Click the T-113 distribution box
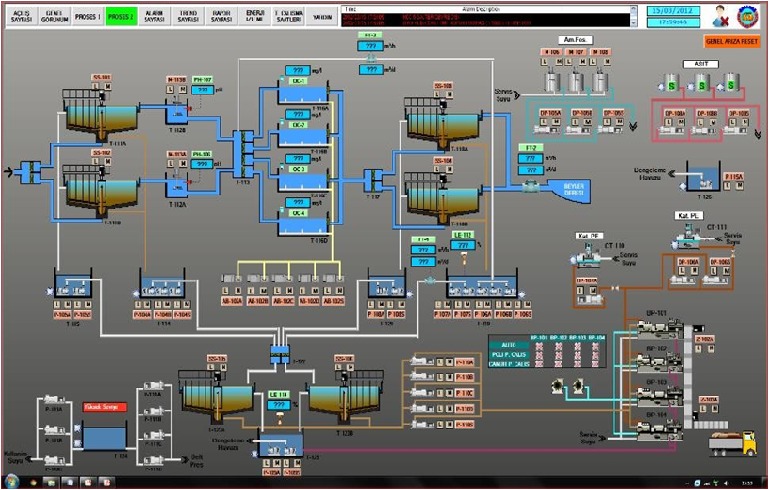The width and height of the screenshot is (769, 490). tap(243, 154)
